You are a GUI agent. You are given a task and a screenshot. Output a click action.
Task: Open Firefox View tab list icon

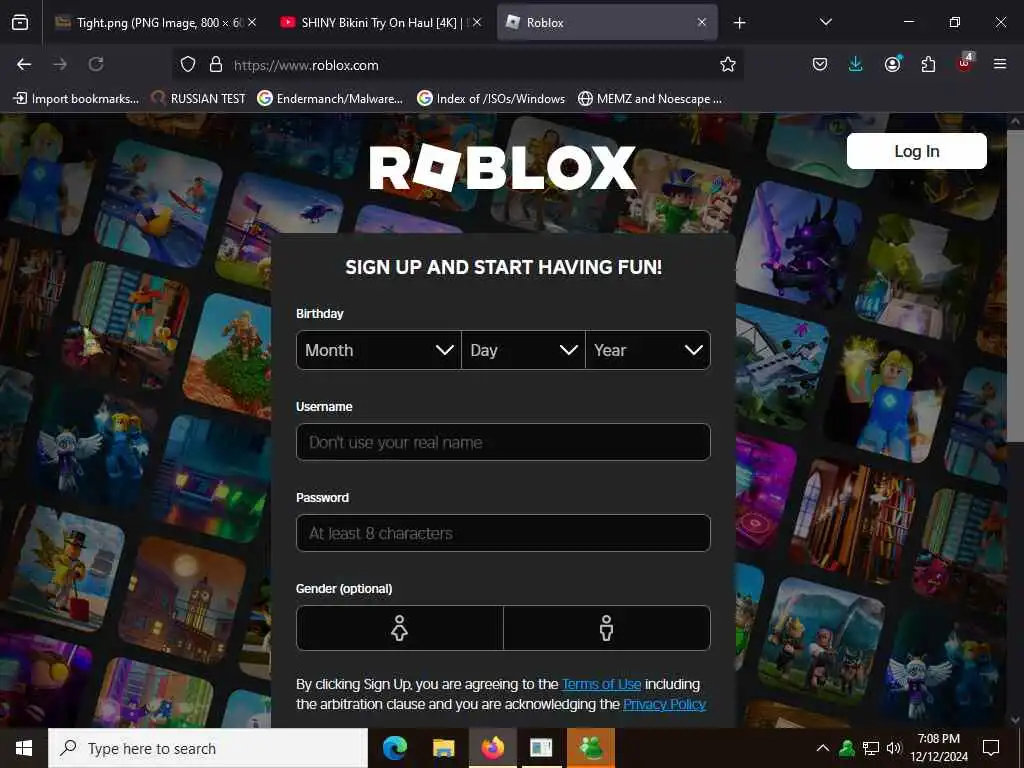pos(20,22)
